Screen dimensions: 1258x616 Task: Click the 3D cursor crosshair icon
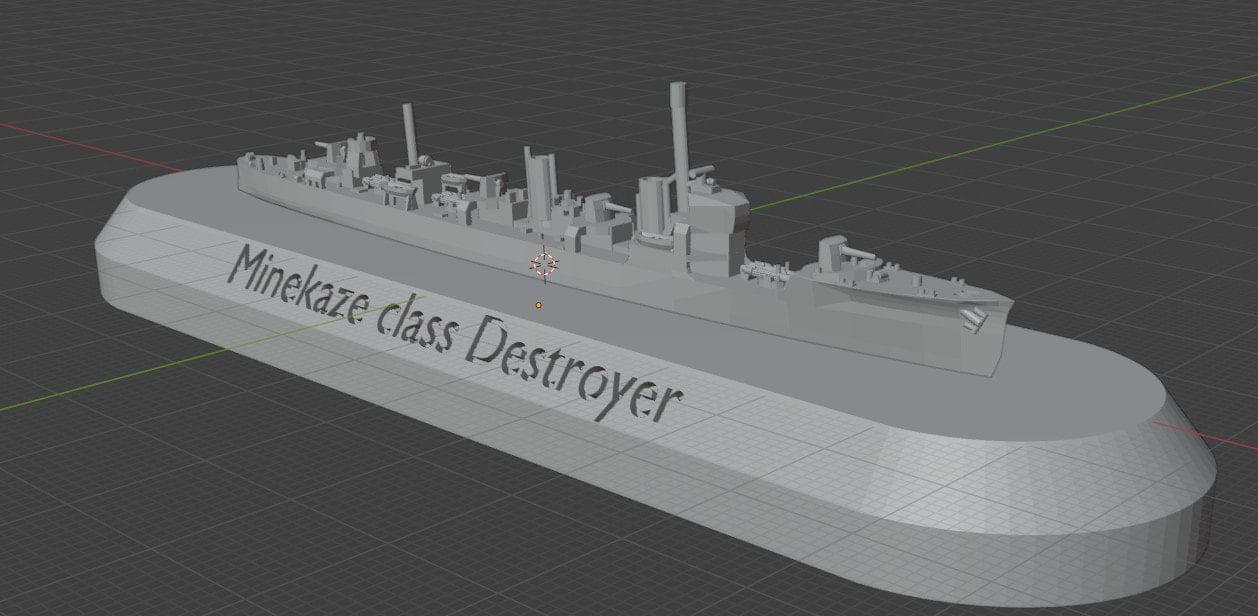pyautogui.click(x=542, y=263)
